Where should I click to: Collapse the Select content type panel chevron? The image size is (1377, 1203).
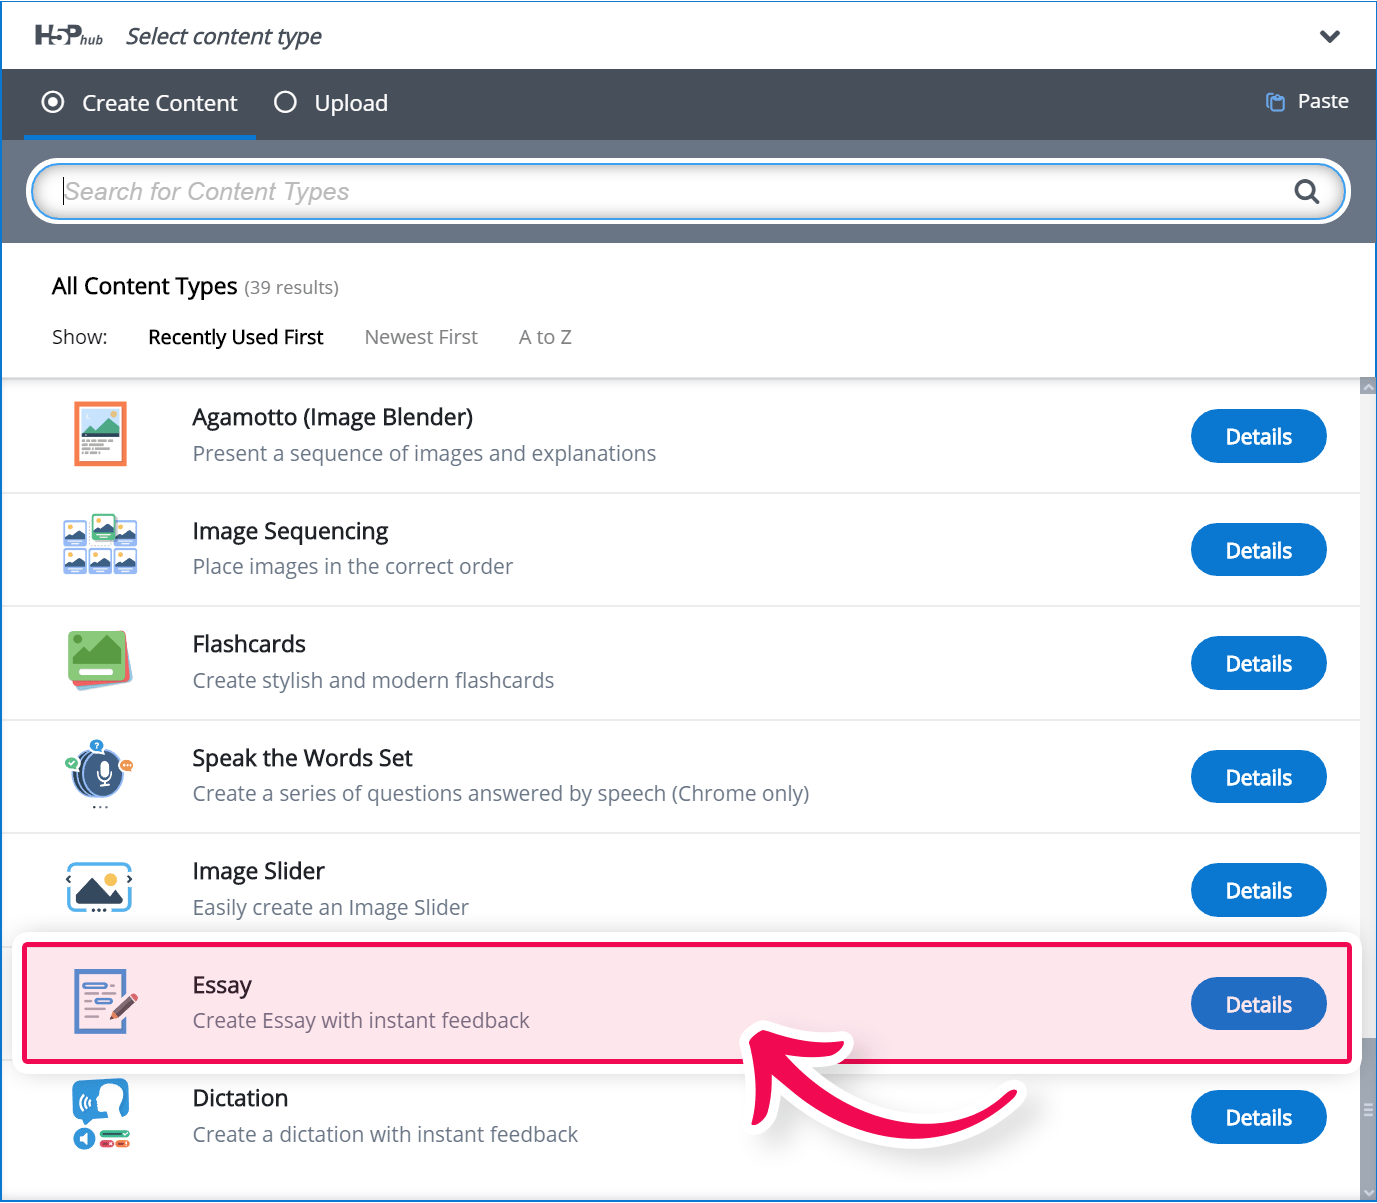click(1329, 37)
